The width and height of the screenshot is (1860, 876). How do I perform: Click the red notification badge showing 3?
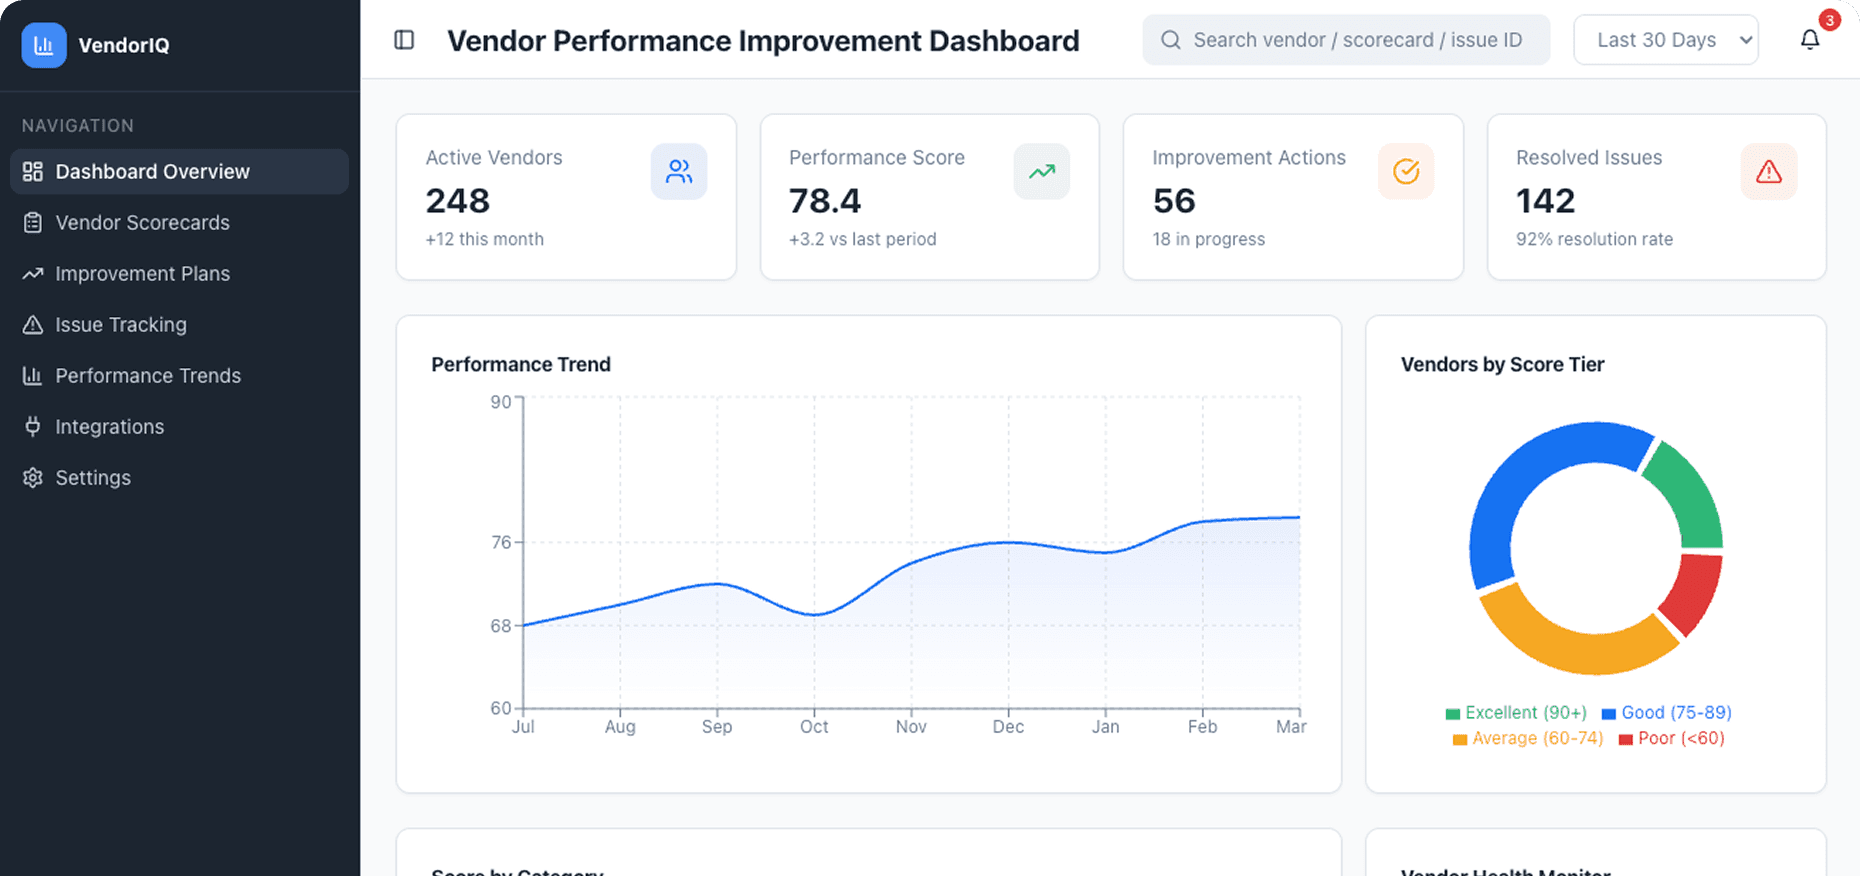(x=1830, y=20)
